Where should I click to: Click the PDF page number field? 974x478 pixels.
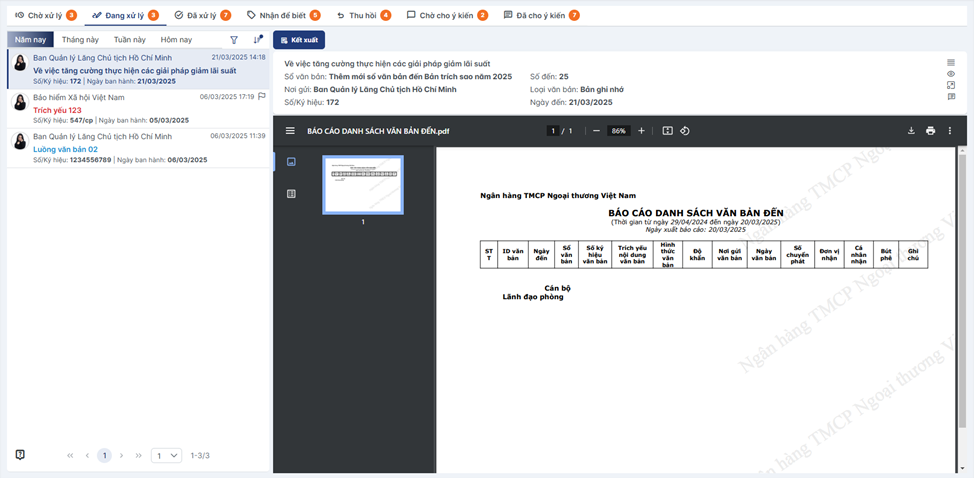552,131
